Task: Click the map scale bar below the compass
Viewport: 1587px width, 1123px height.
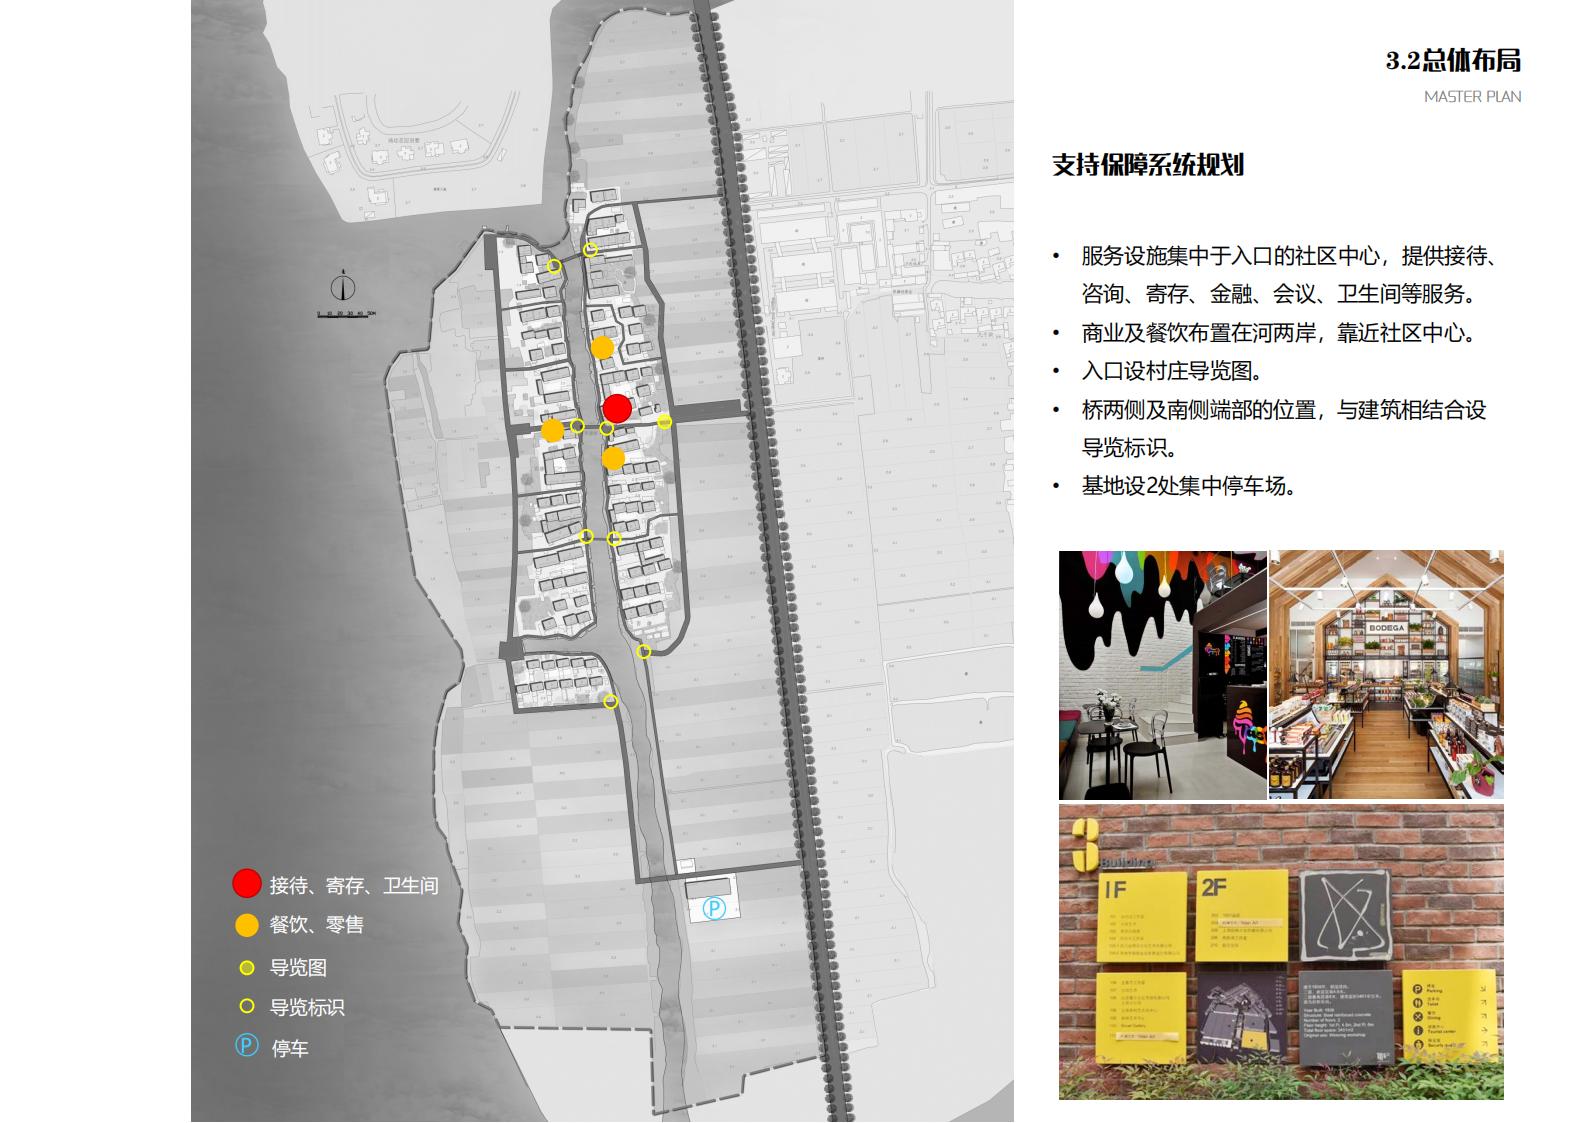Action: point(347,314)
